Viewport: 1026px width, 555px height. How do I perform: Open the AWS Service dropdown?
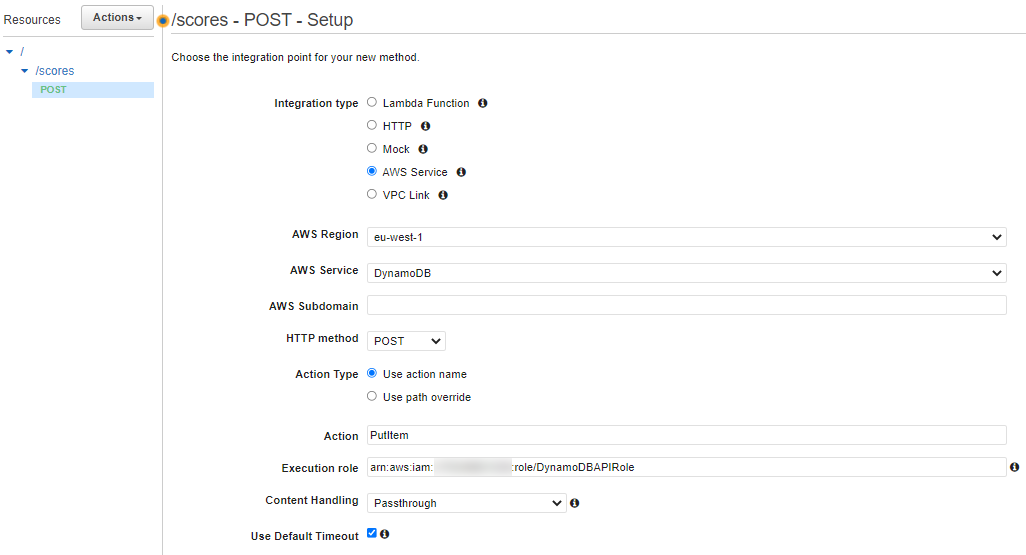coord(686,273)
